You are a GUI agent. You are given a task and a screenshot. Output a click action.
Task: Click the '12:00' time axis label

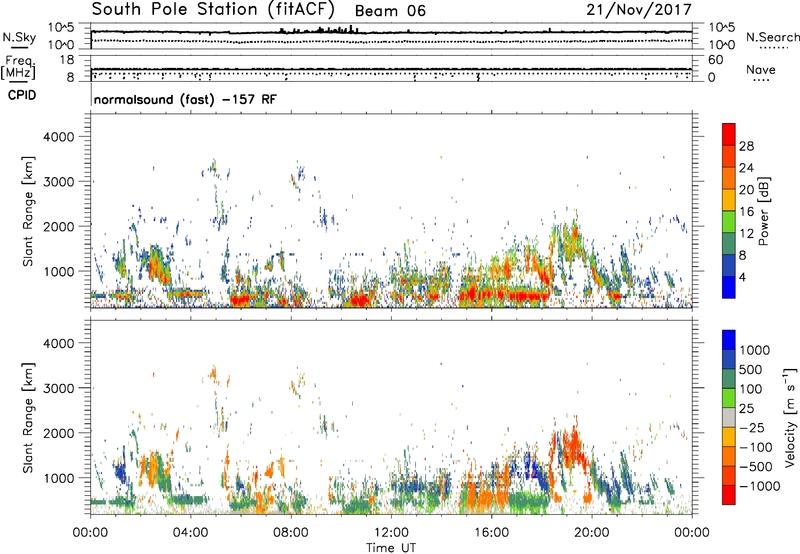391,533
